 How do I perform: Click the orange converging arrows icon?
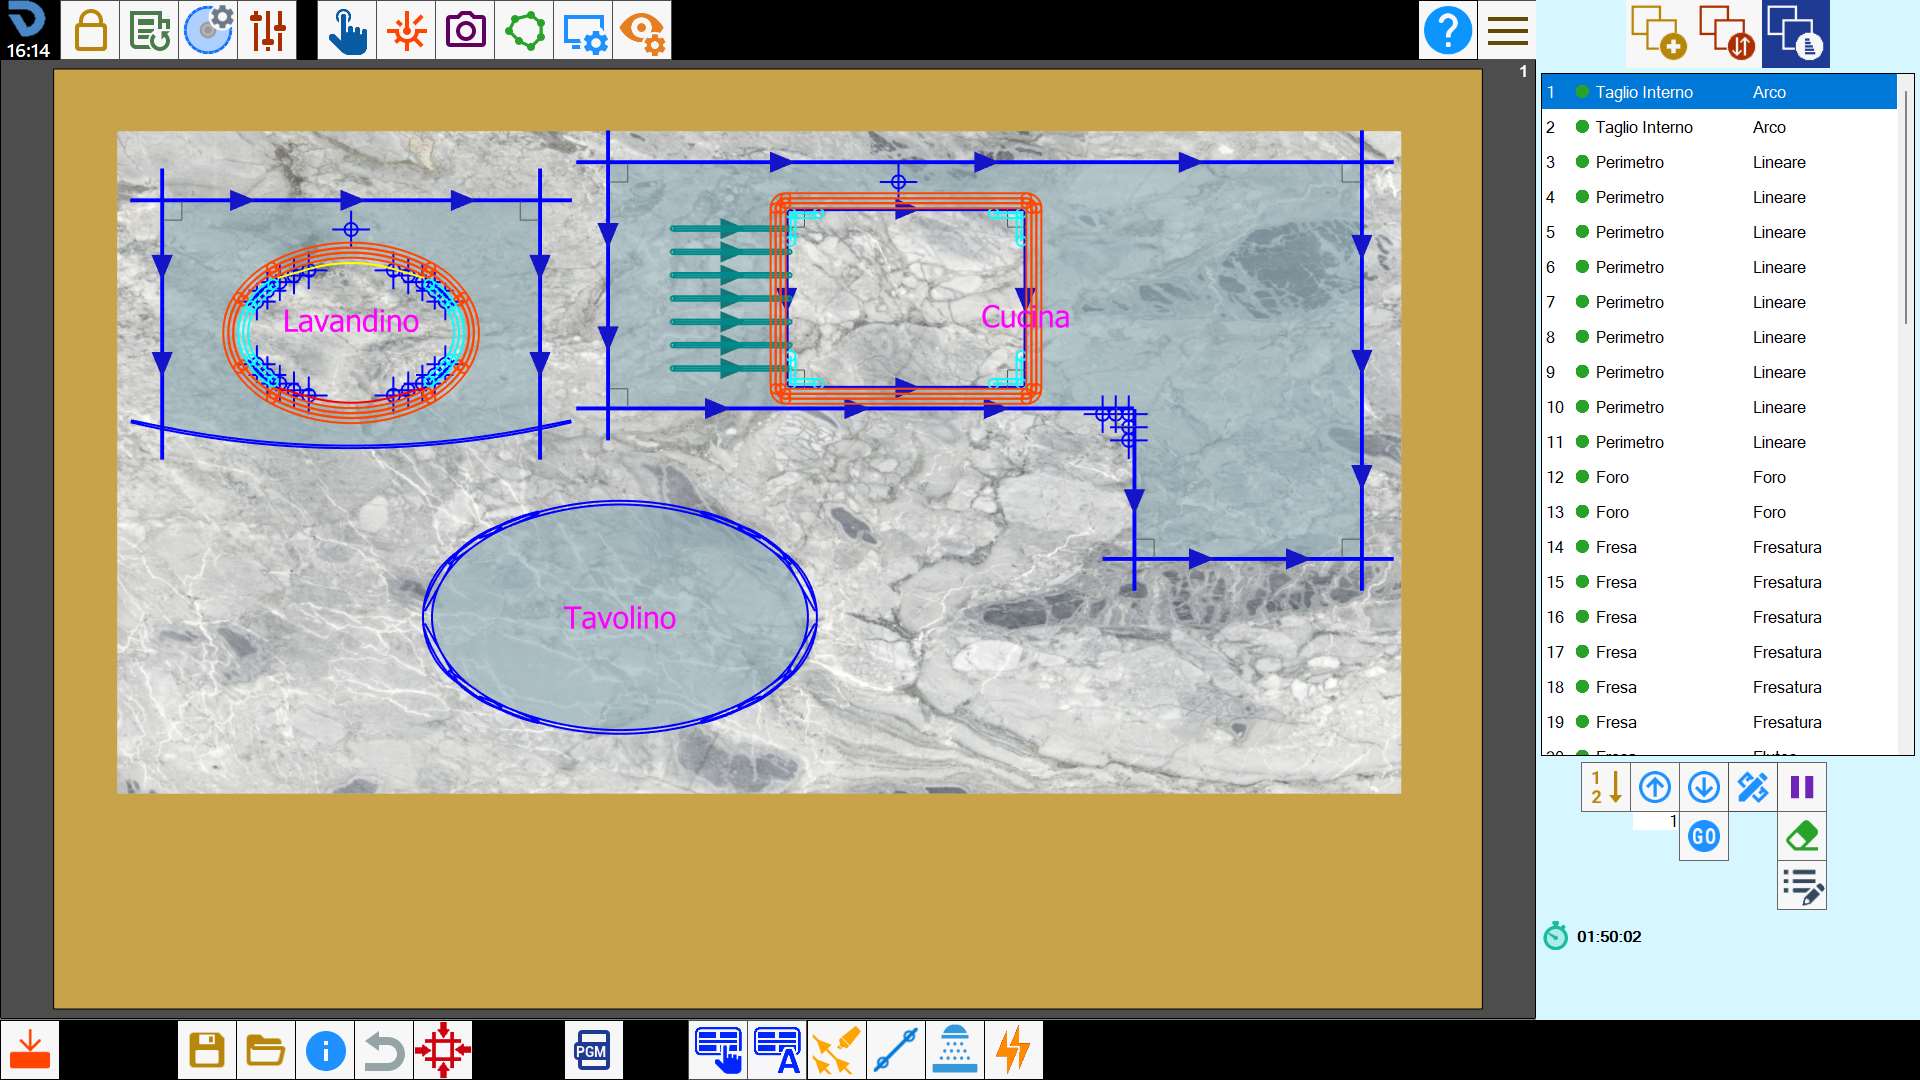tap(406, 30)
